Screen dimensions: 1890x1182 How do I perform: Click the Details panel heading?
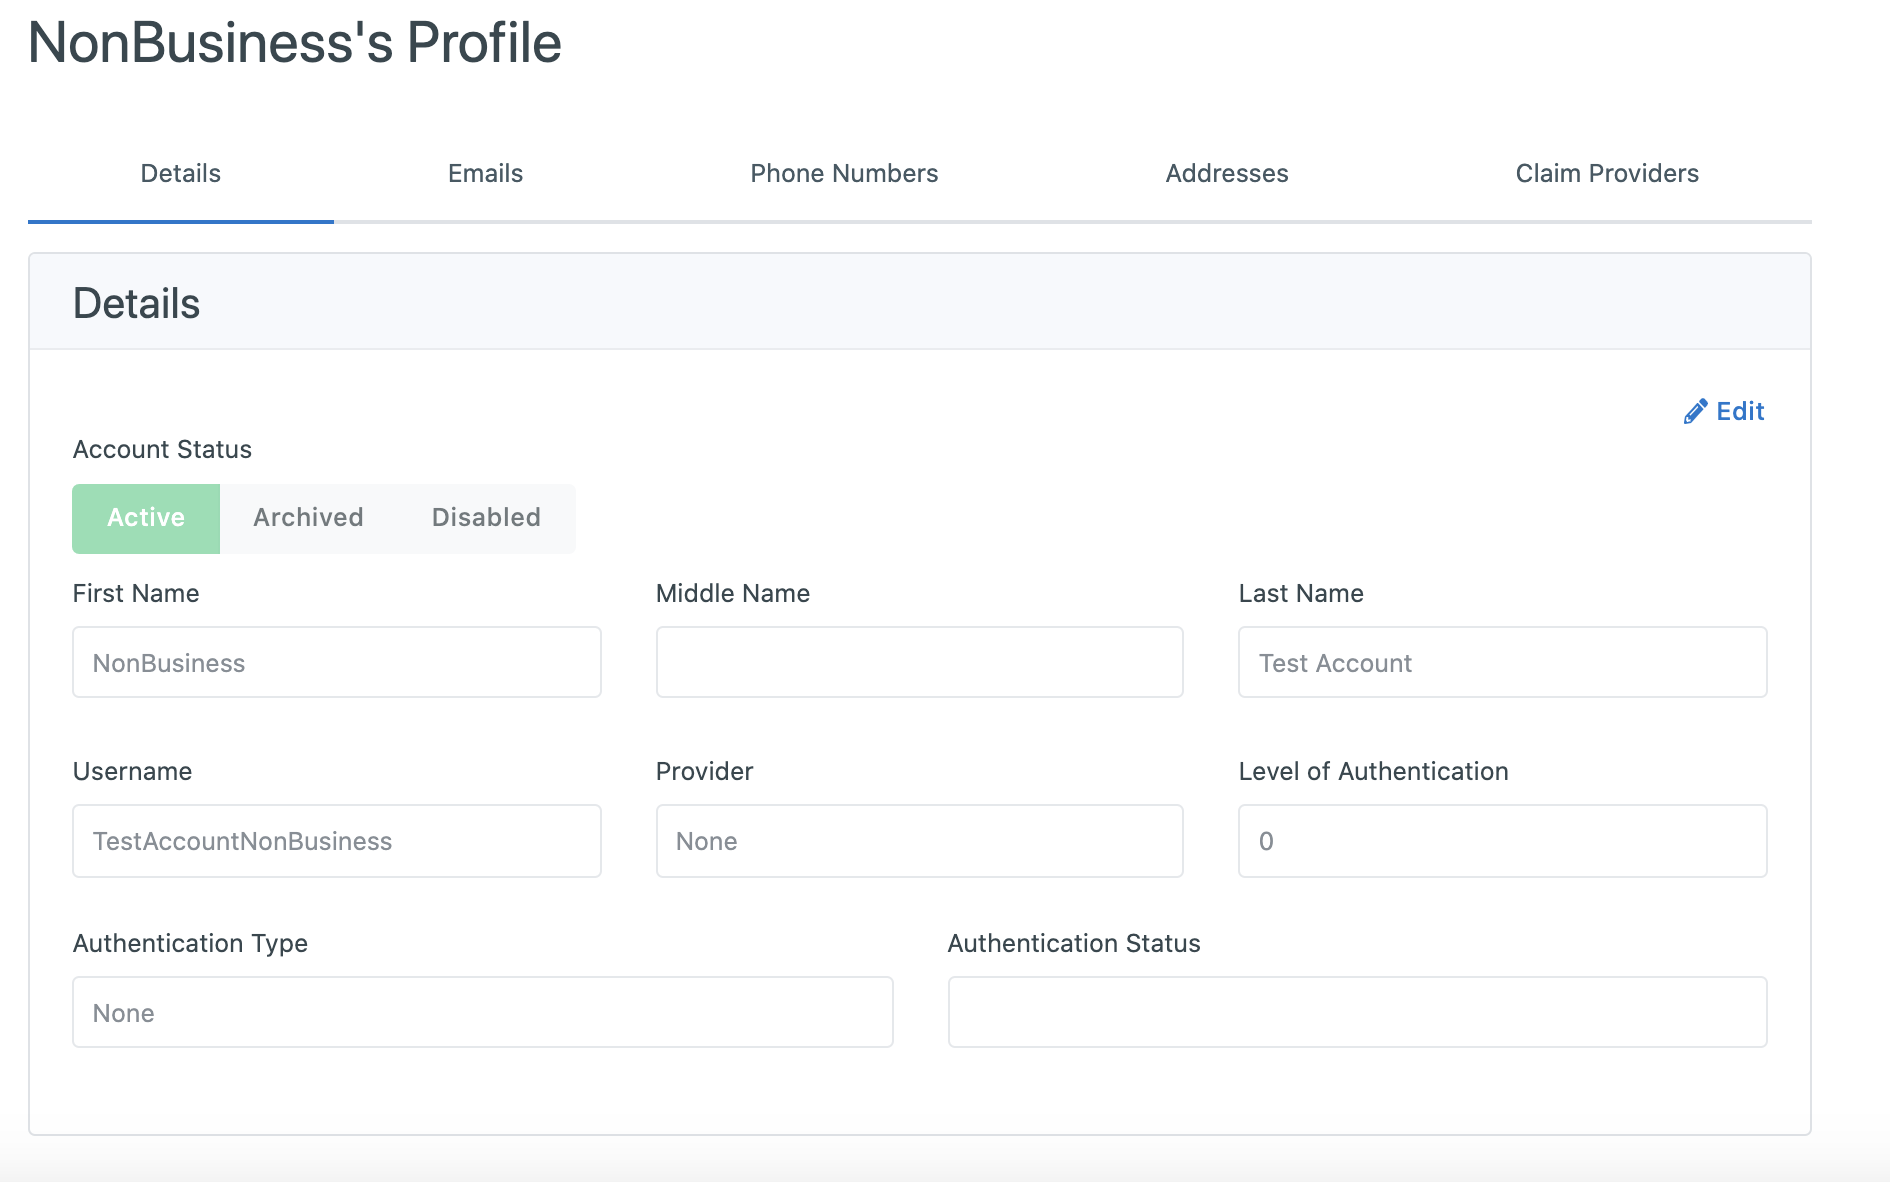click(137, 303)
